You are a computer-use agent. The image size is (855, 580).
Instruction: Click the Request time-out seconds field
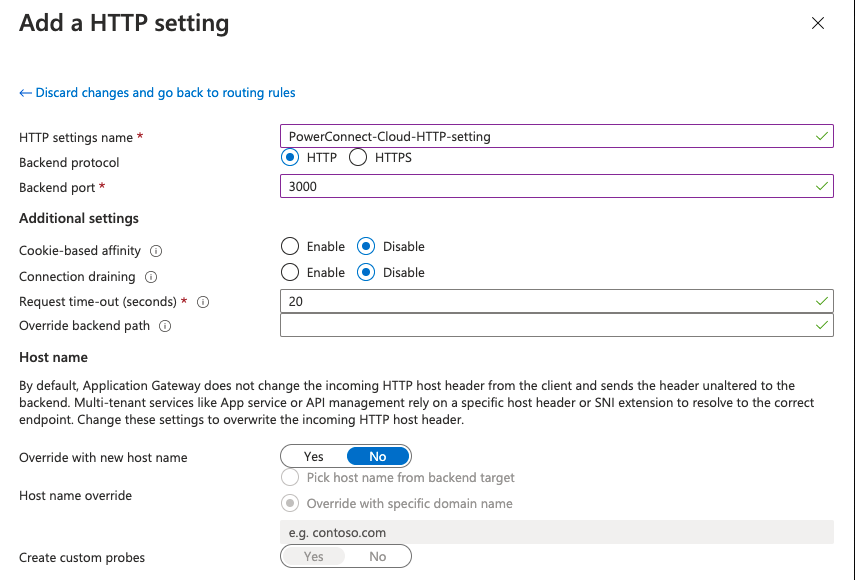(548, 300)
